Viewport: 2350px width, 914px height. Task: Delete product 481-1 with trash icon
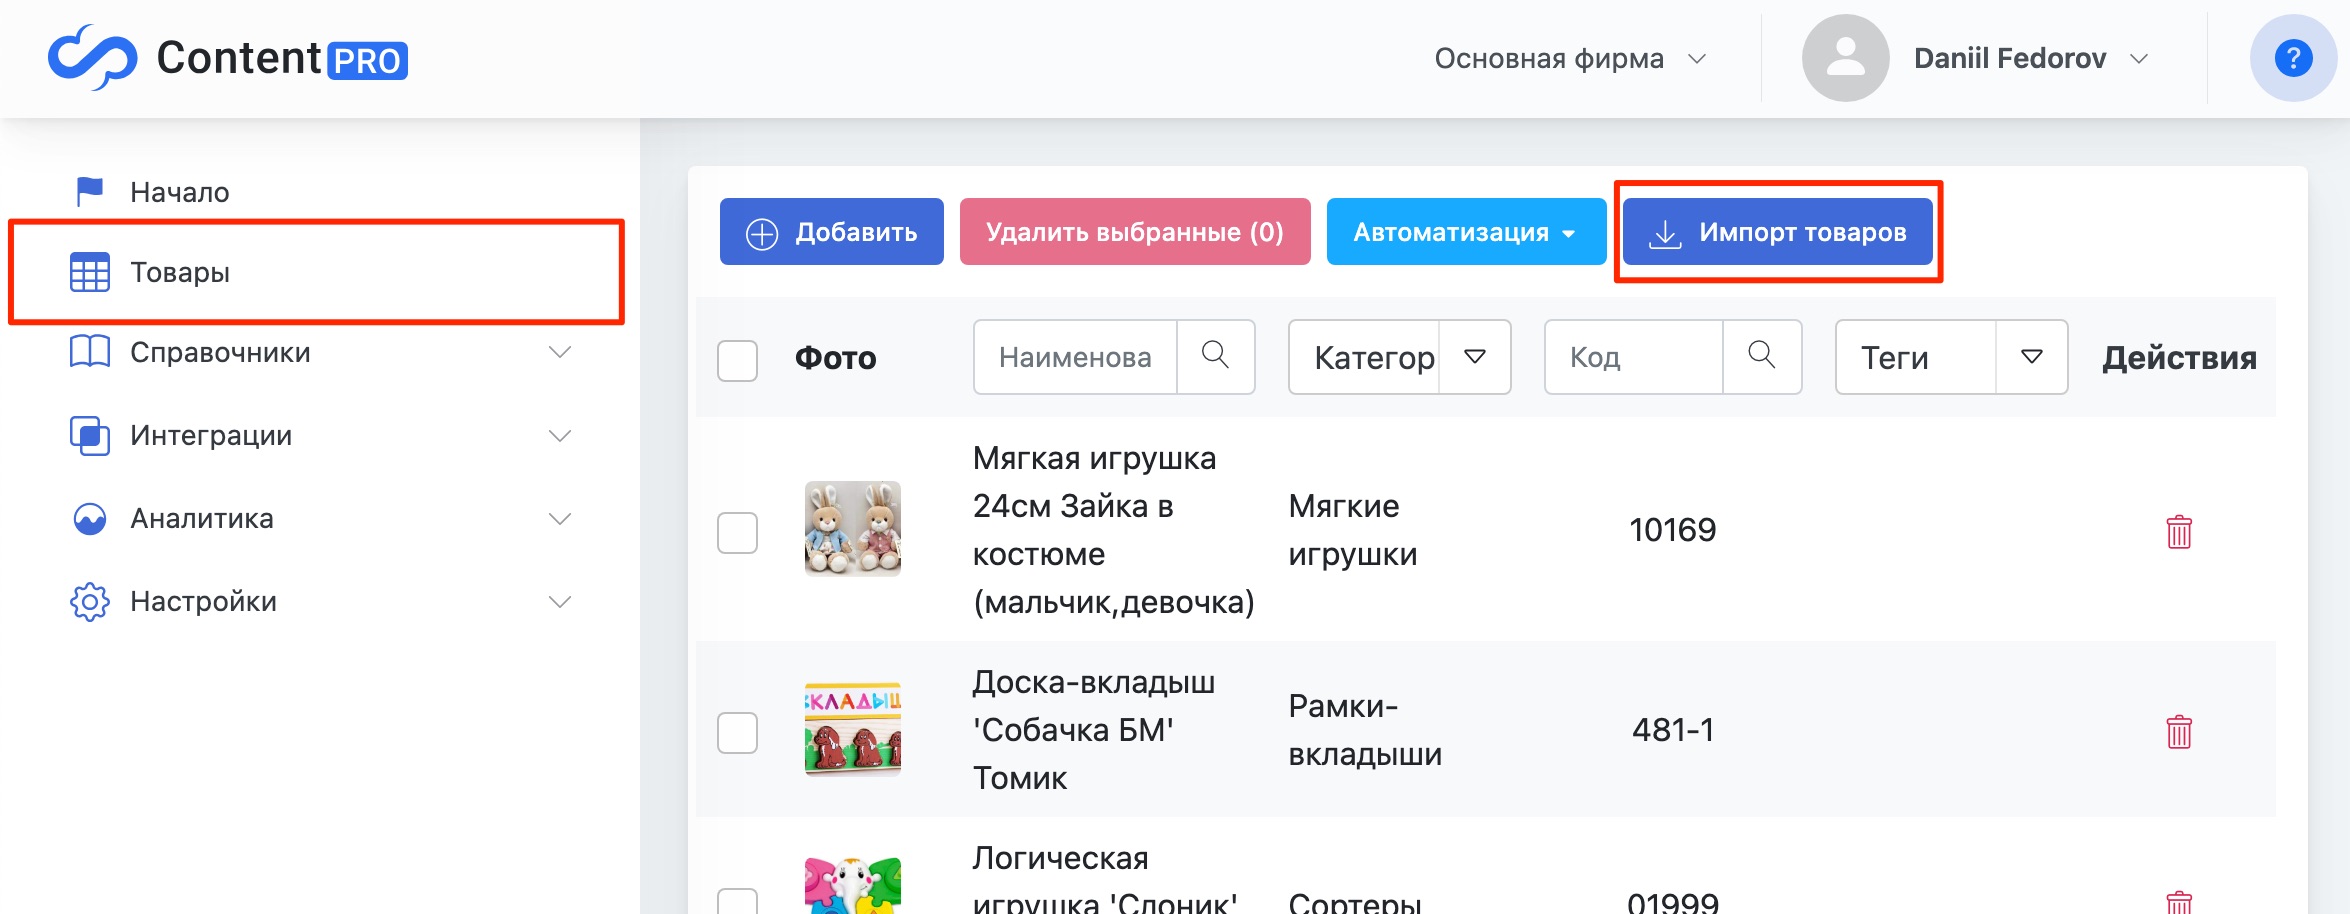click(x=2178, y=732)
